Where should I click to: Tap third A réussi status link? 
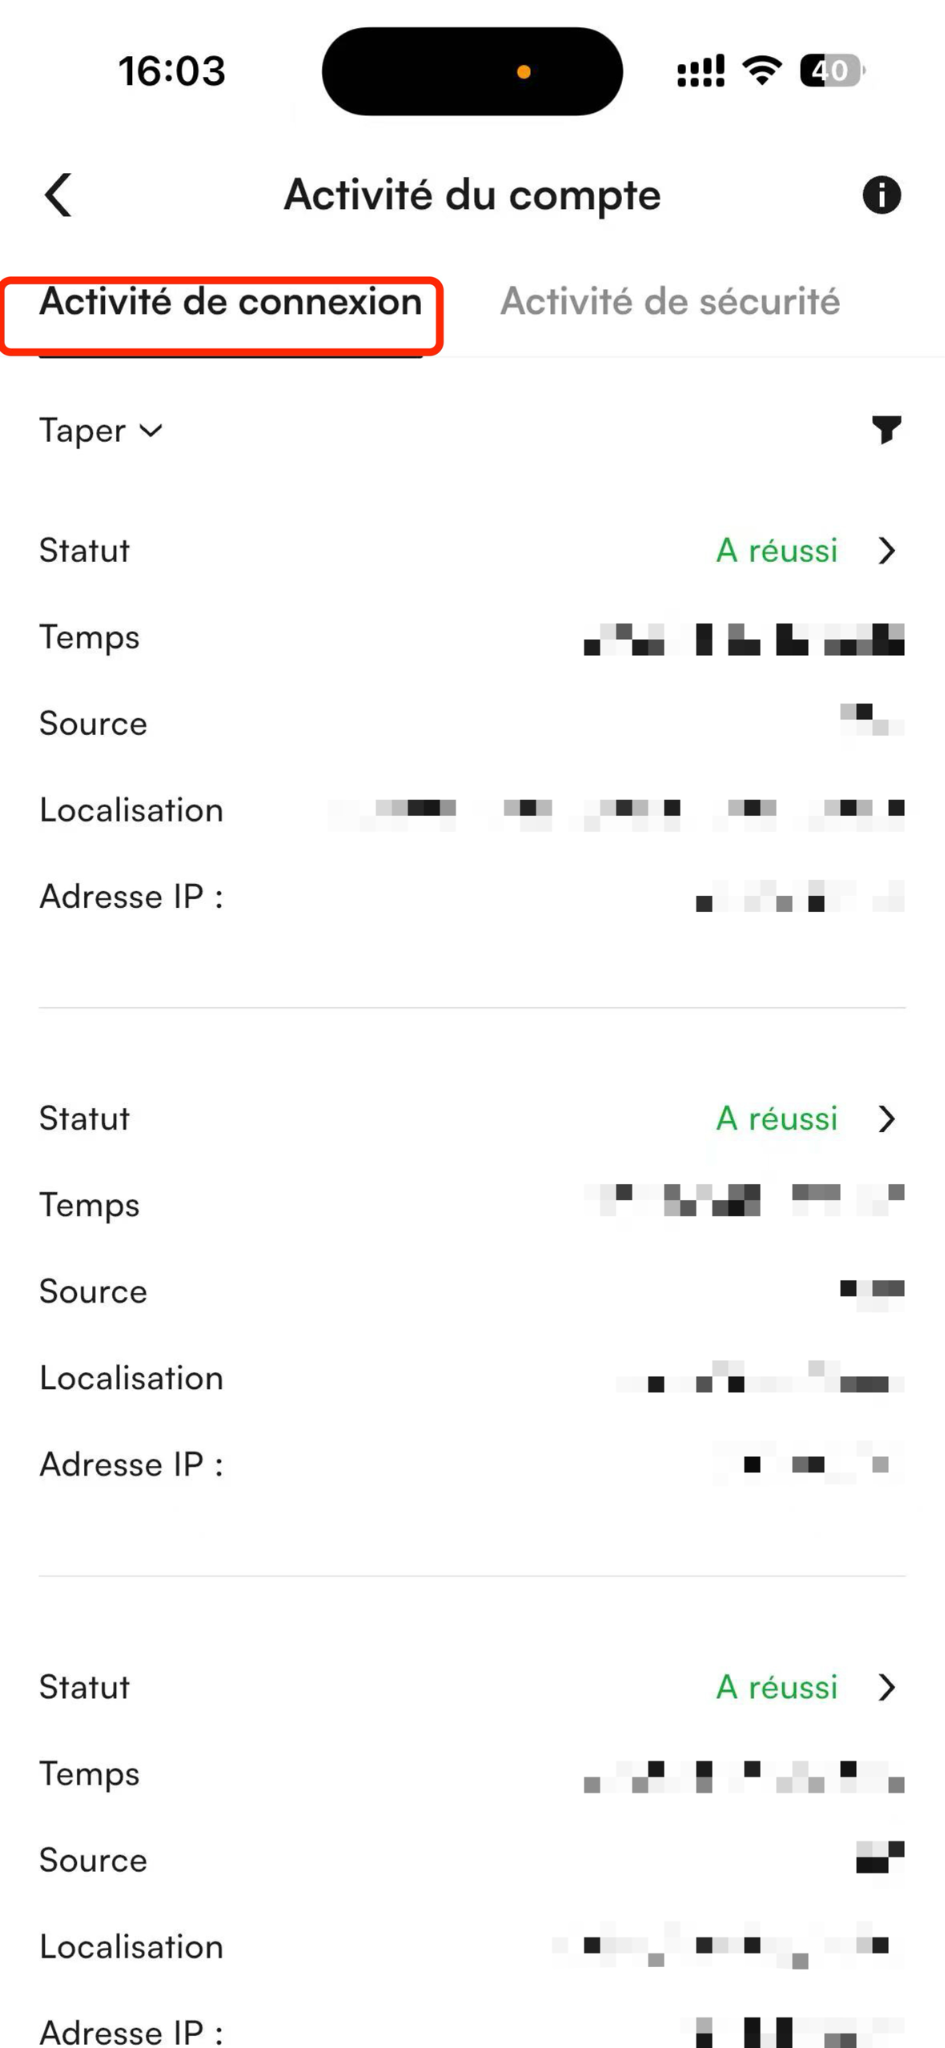pos(777,1688)
